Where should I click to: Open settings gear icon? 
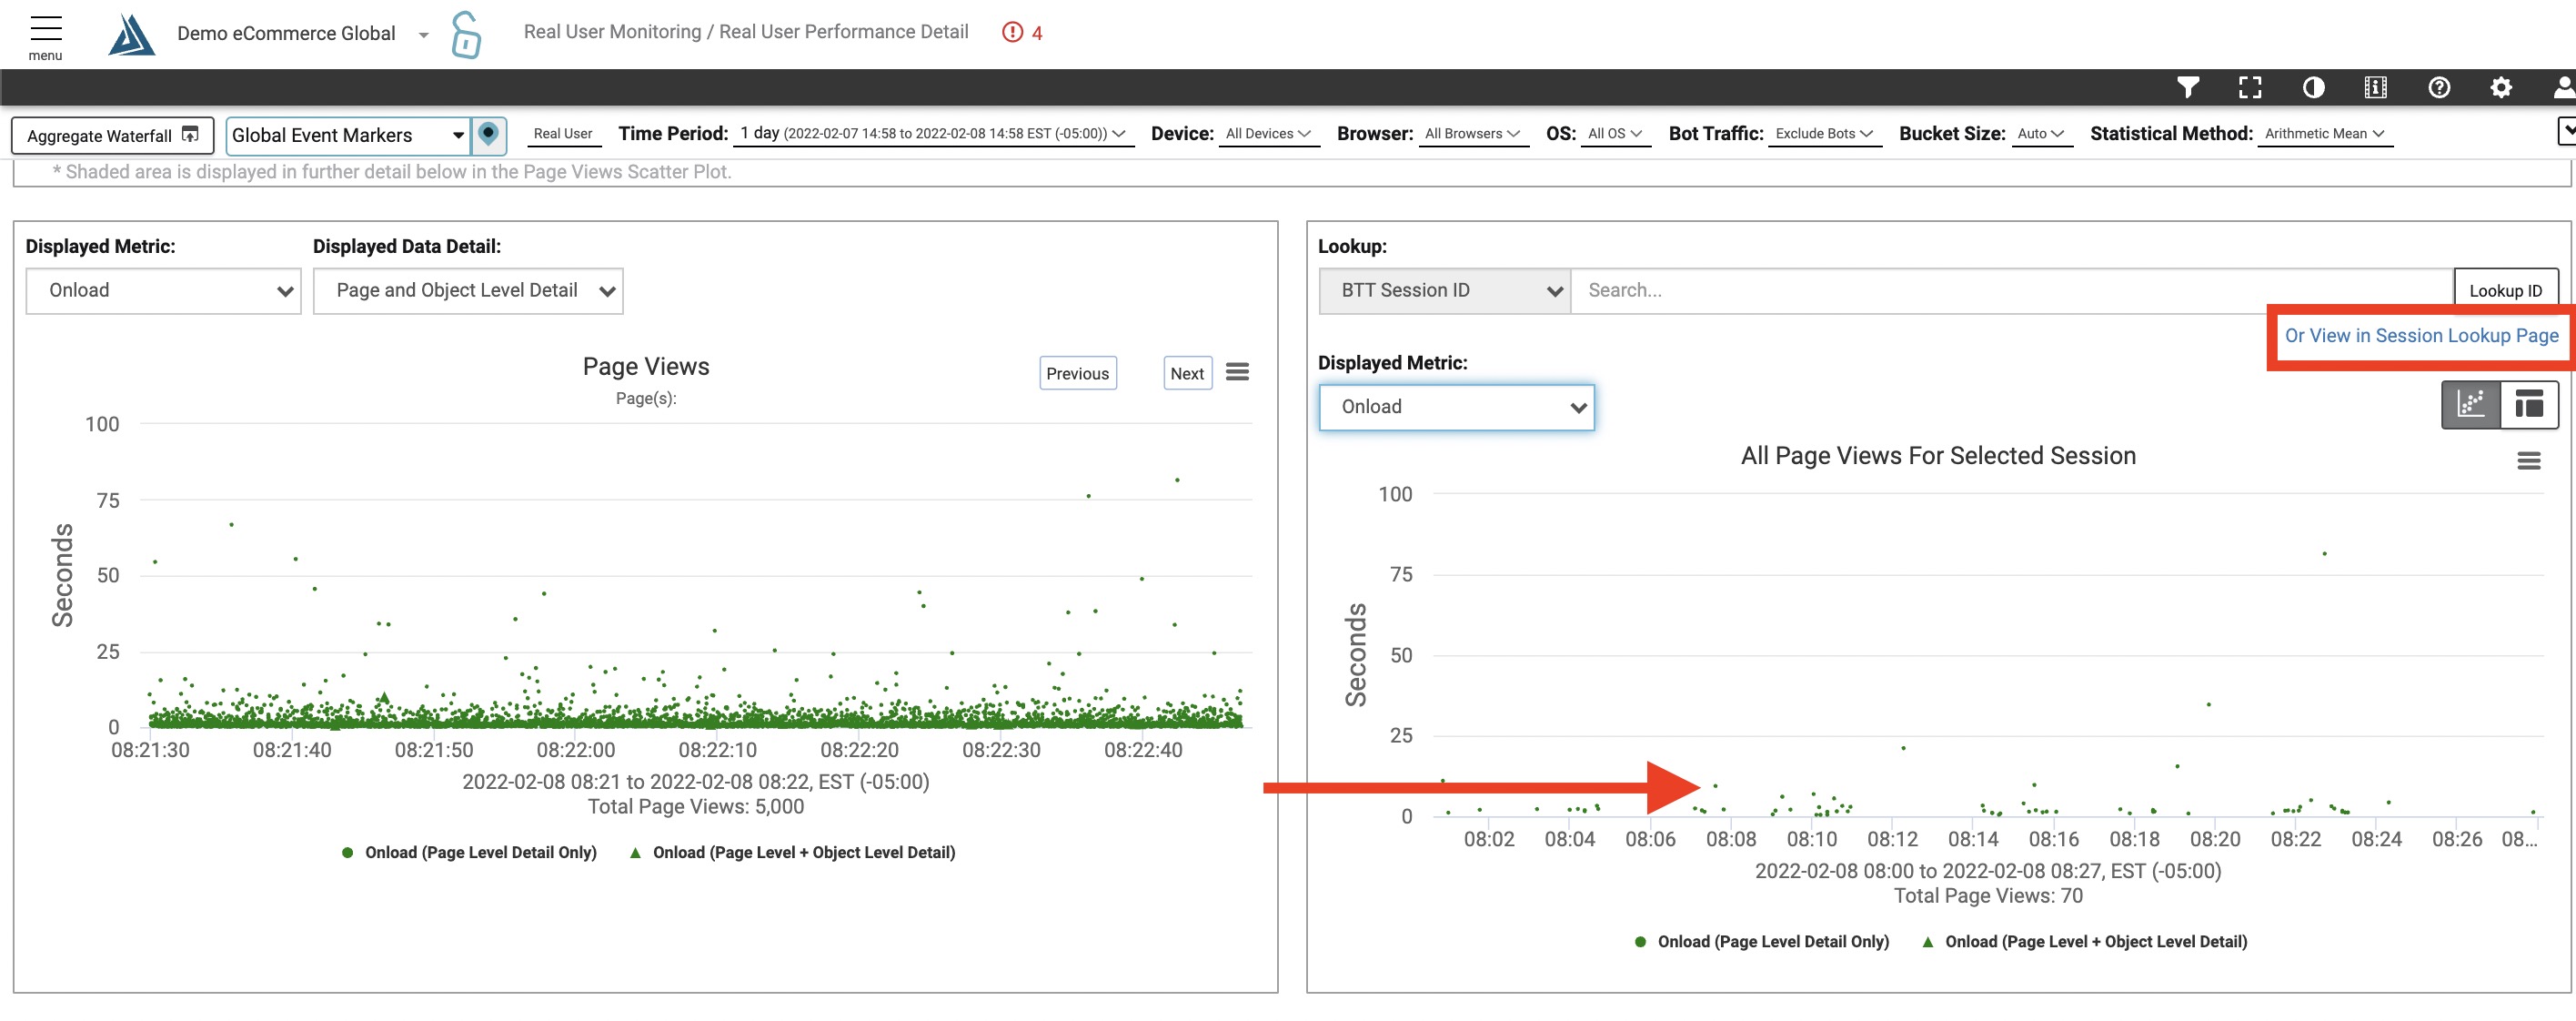[x=2500, y=88]
